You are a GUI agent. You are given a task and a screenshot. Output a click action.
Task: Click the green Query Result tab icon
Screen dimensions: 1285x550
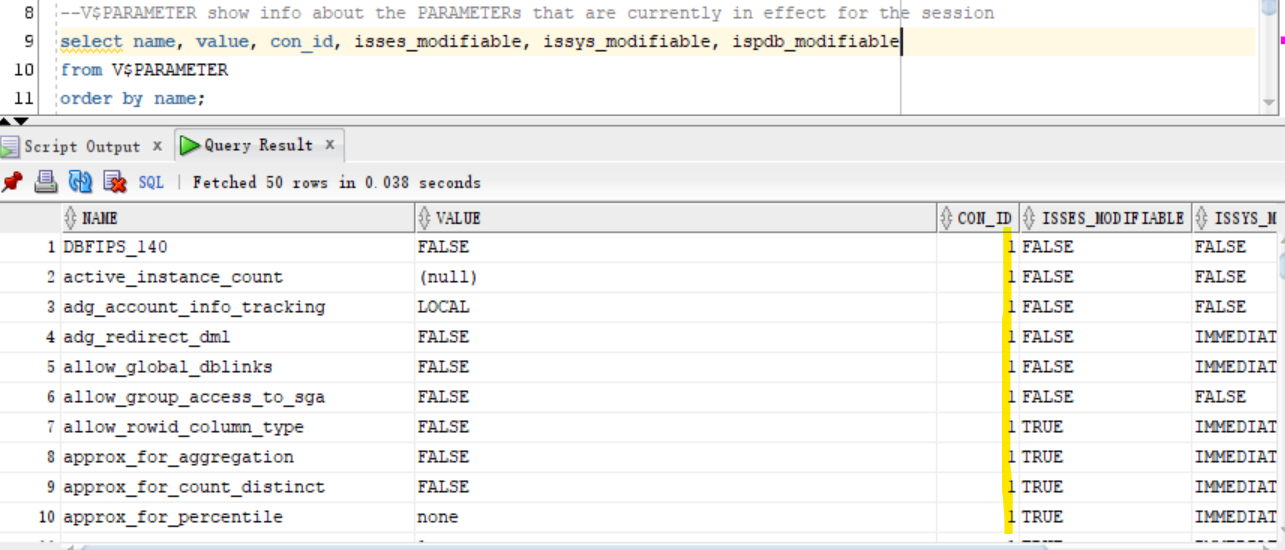coord(190,145)
